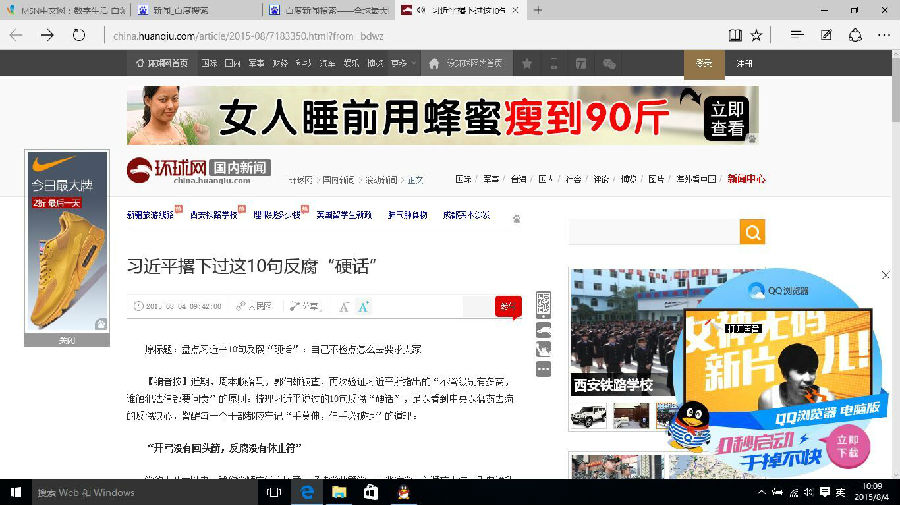The width and height of the screenshot is (900, 505).
Task: Click the orange site search magnifier button
Action: [x=752, y=232]
